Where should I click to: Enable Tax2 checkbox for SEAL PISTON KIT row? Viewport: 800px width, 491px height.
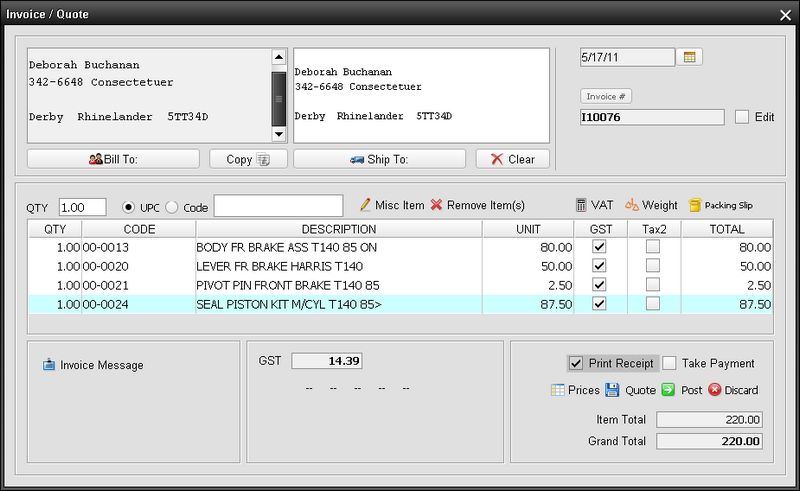tap(653, 303)
